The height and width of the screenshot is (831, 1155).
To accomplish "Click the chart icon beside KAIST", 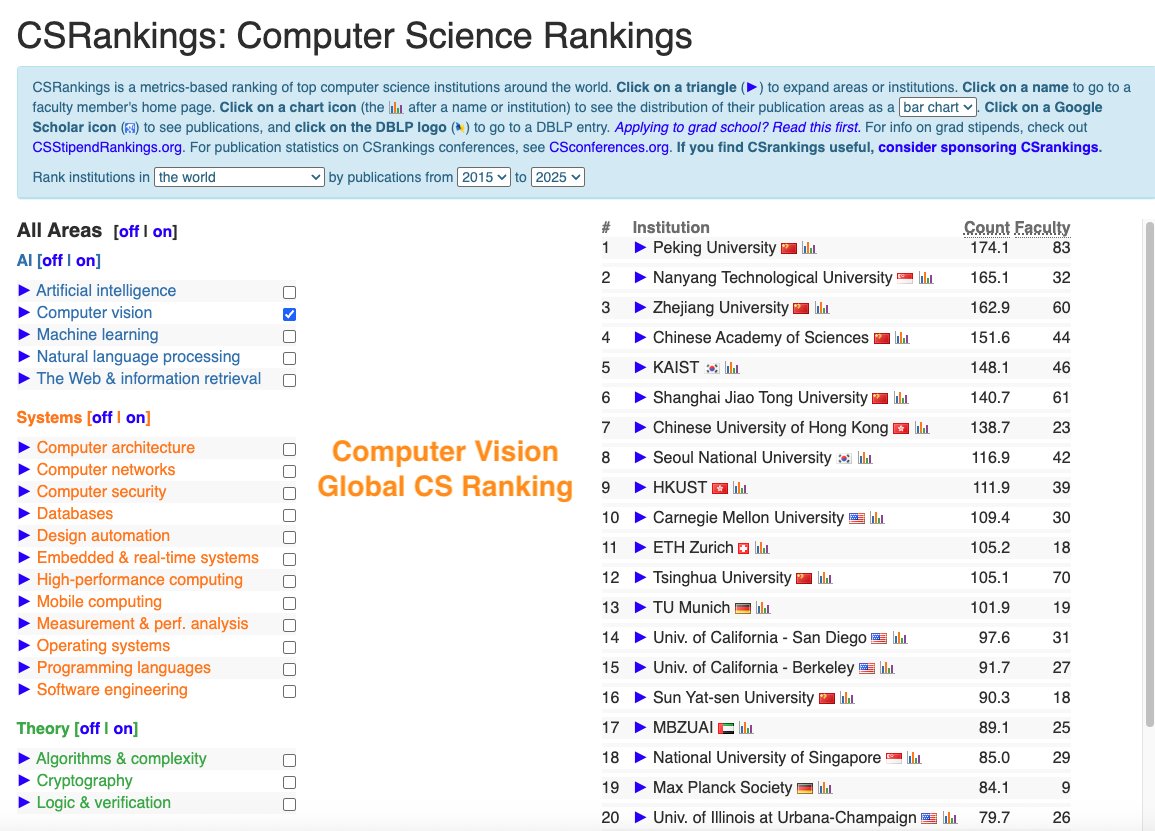I will [x=732, y=368].
